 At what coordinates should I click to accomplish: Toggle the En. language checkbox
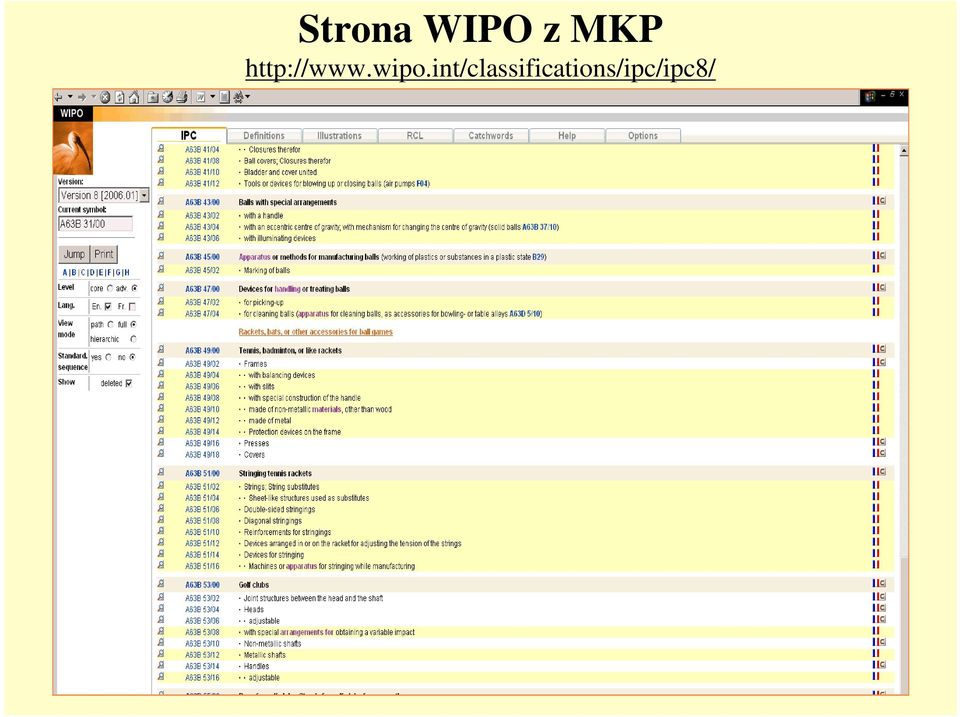click(x=108, y=306)
